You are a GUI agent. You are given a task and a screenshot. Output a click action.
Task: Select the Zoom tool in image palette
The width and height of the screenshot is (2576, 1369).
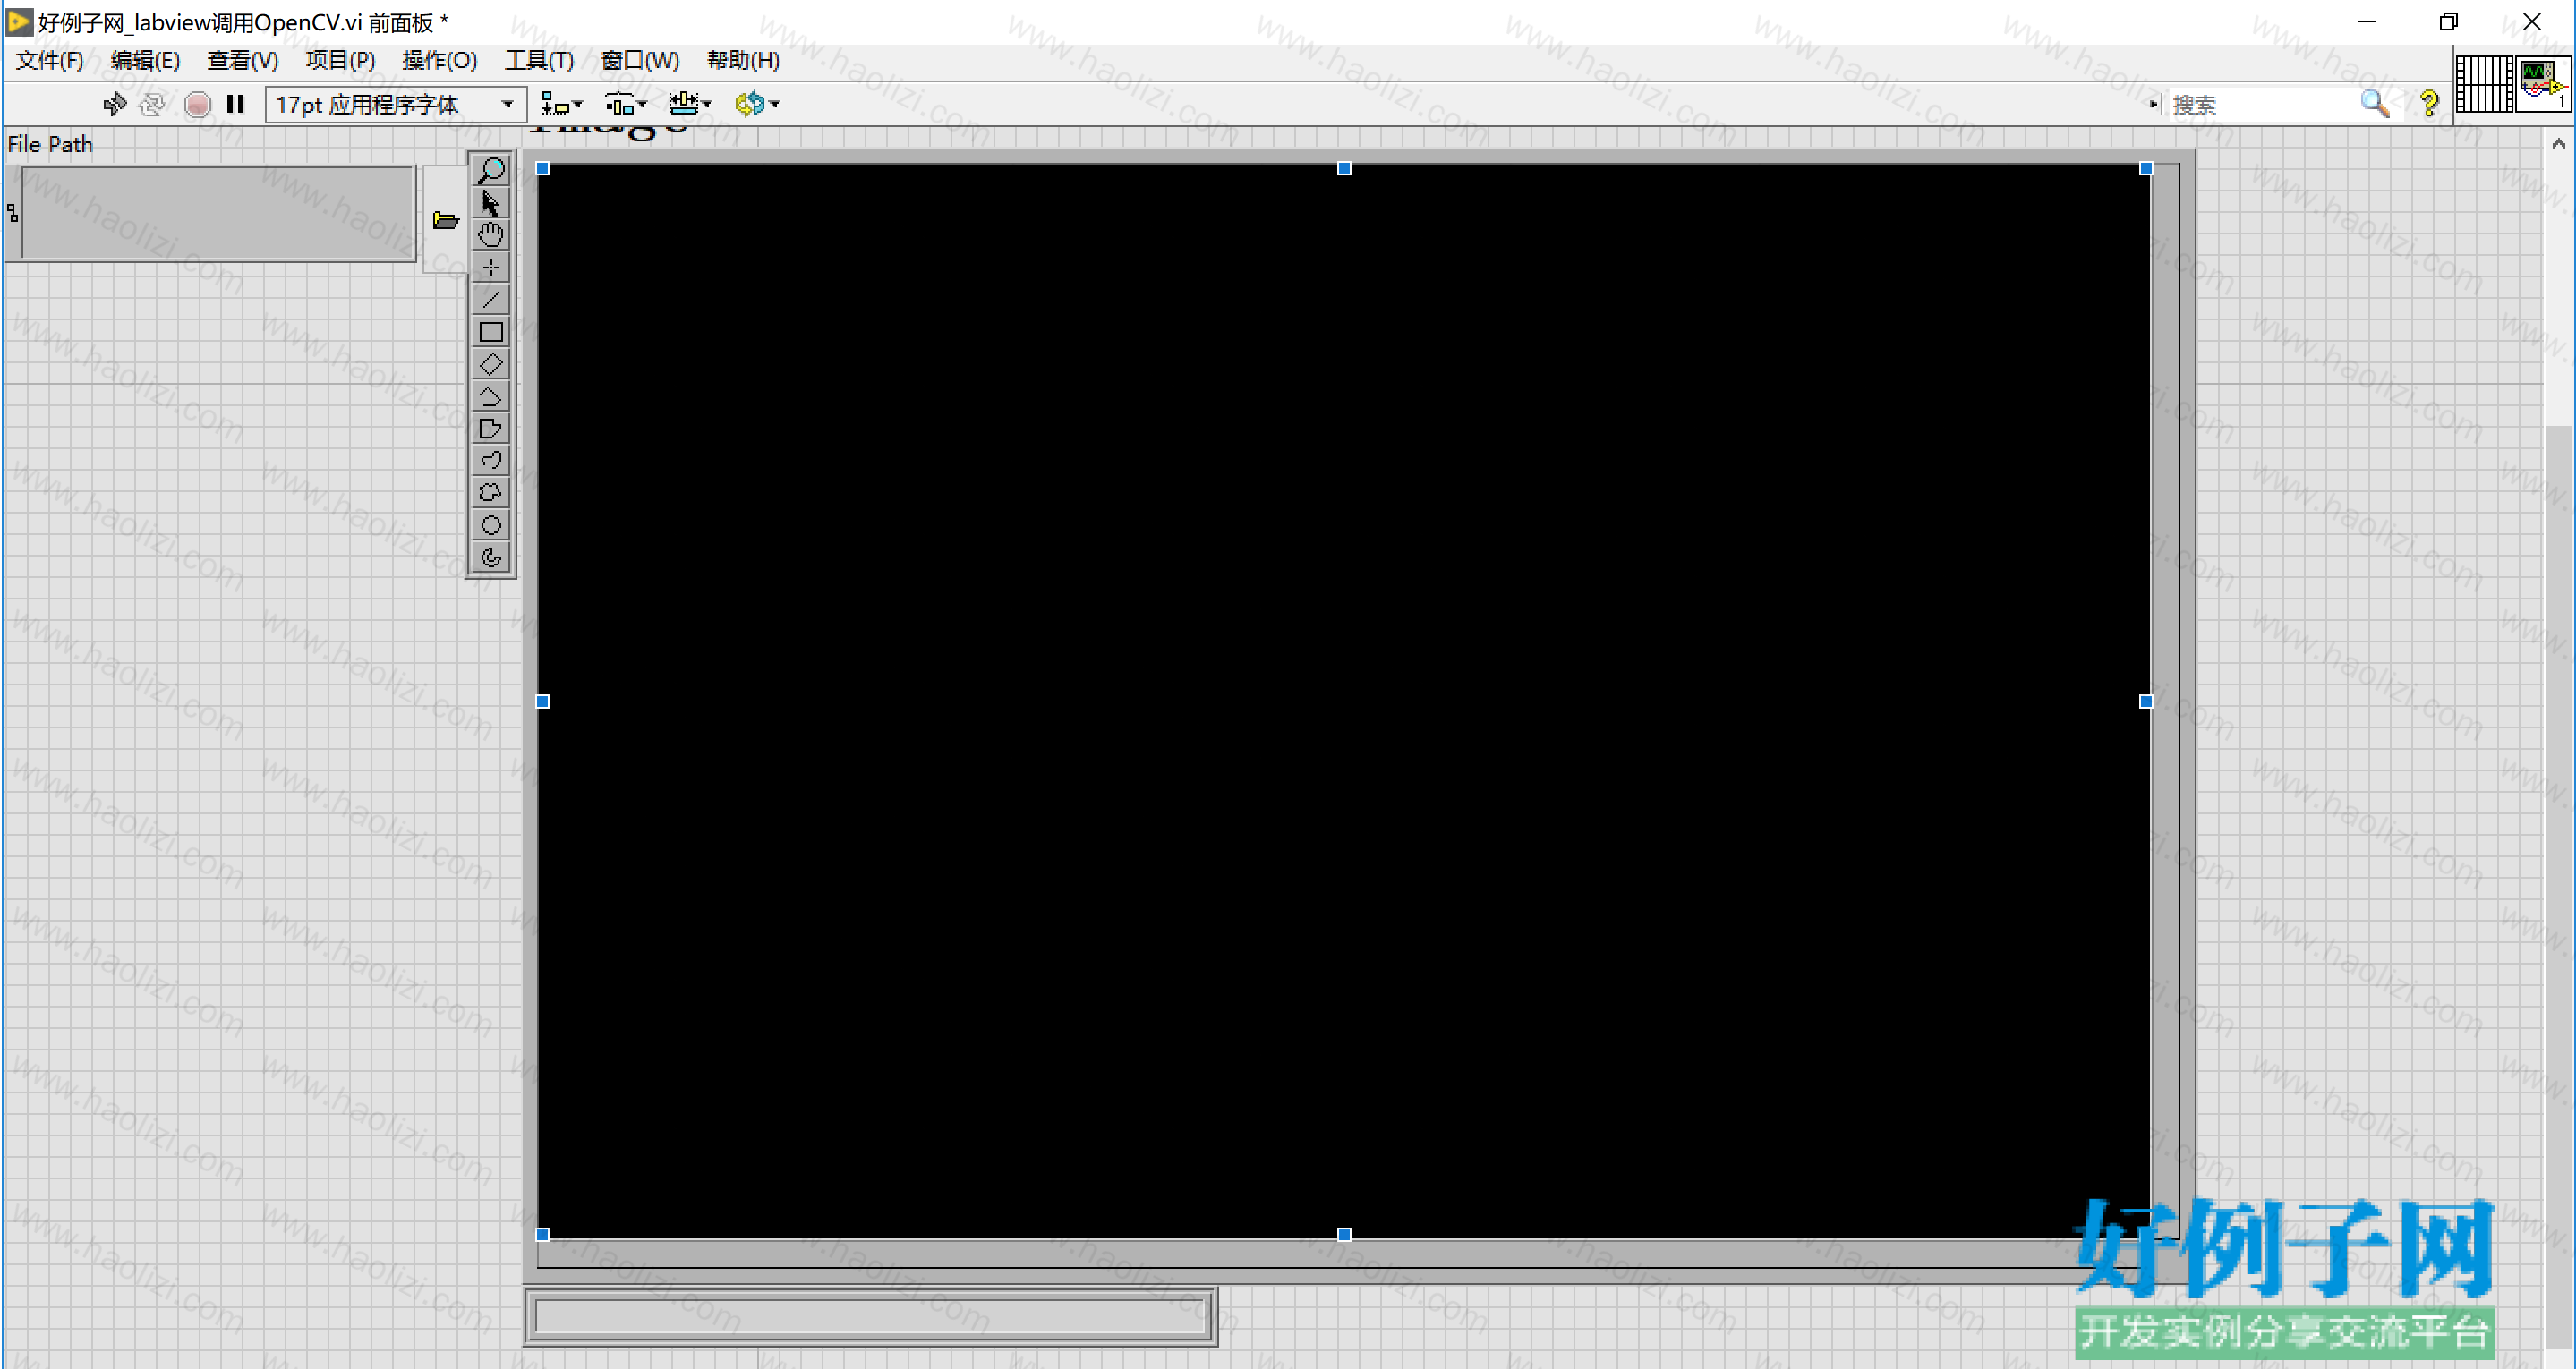tap(490, 171)
